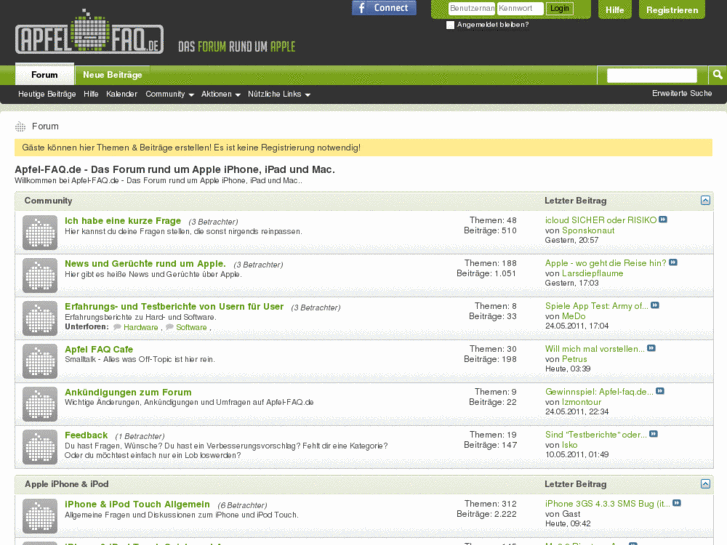Click the breadcrumb apple home icon
This screenshot has height=545, width=727.
20,126
